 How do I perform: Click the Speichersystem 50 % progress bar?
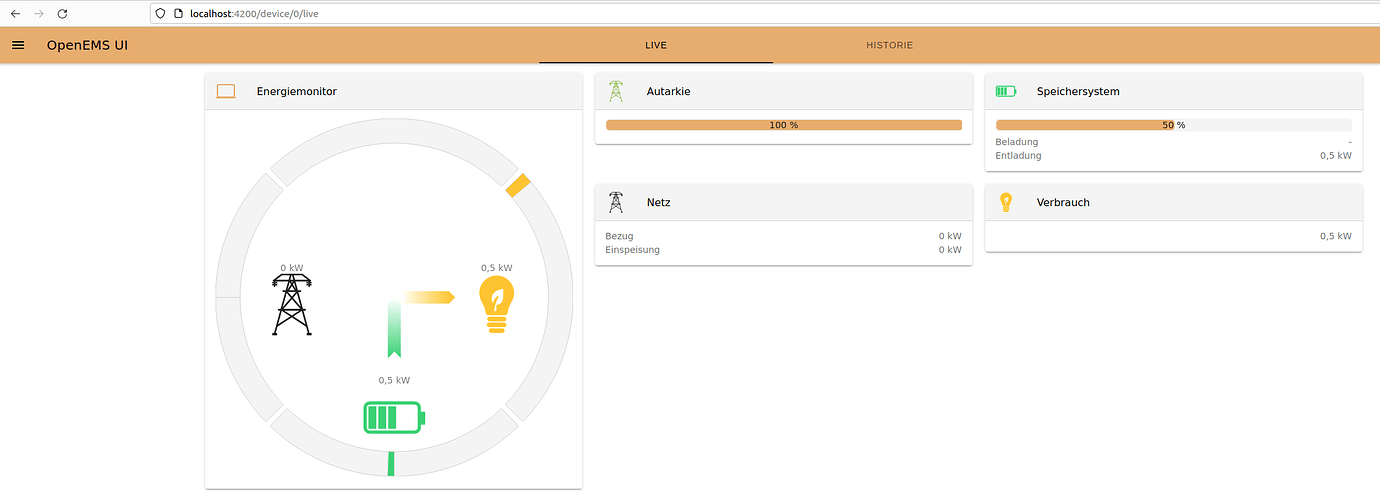[x=1173, y=125]
